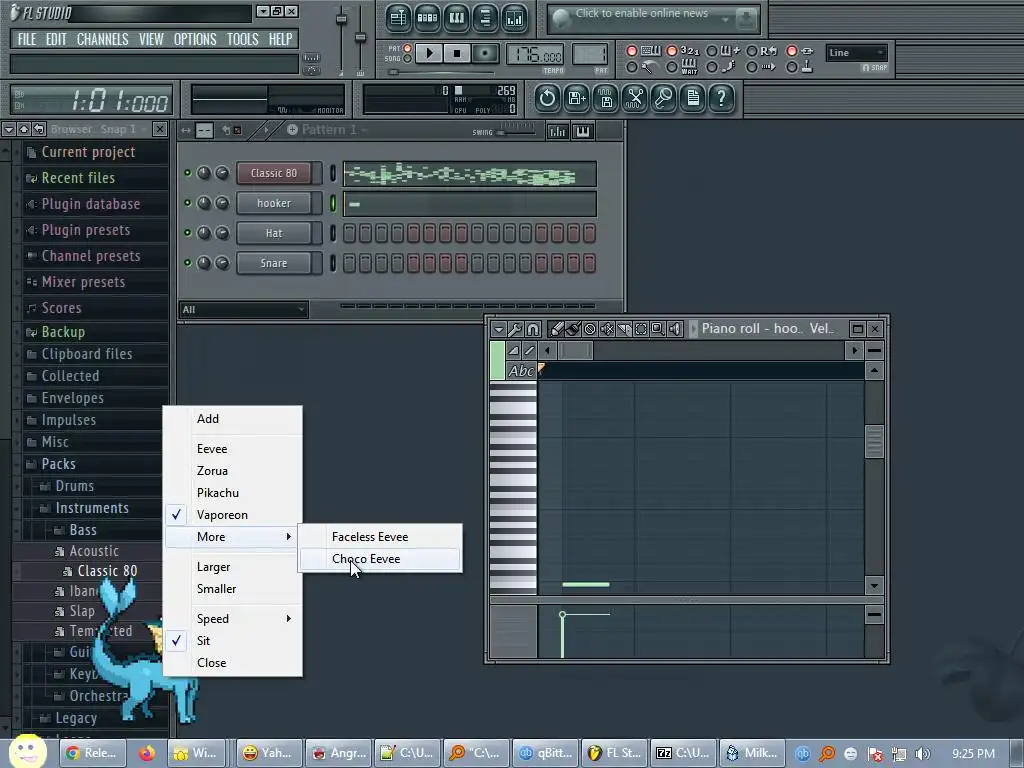Open the piano roll menu arrow

499,328
